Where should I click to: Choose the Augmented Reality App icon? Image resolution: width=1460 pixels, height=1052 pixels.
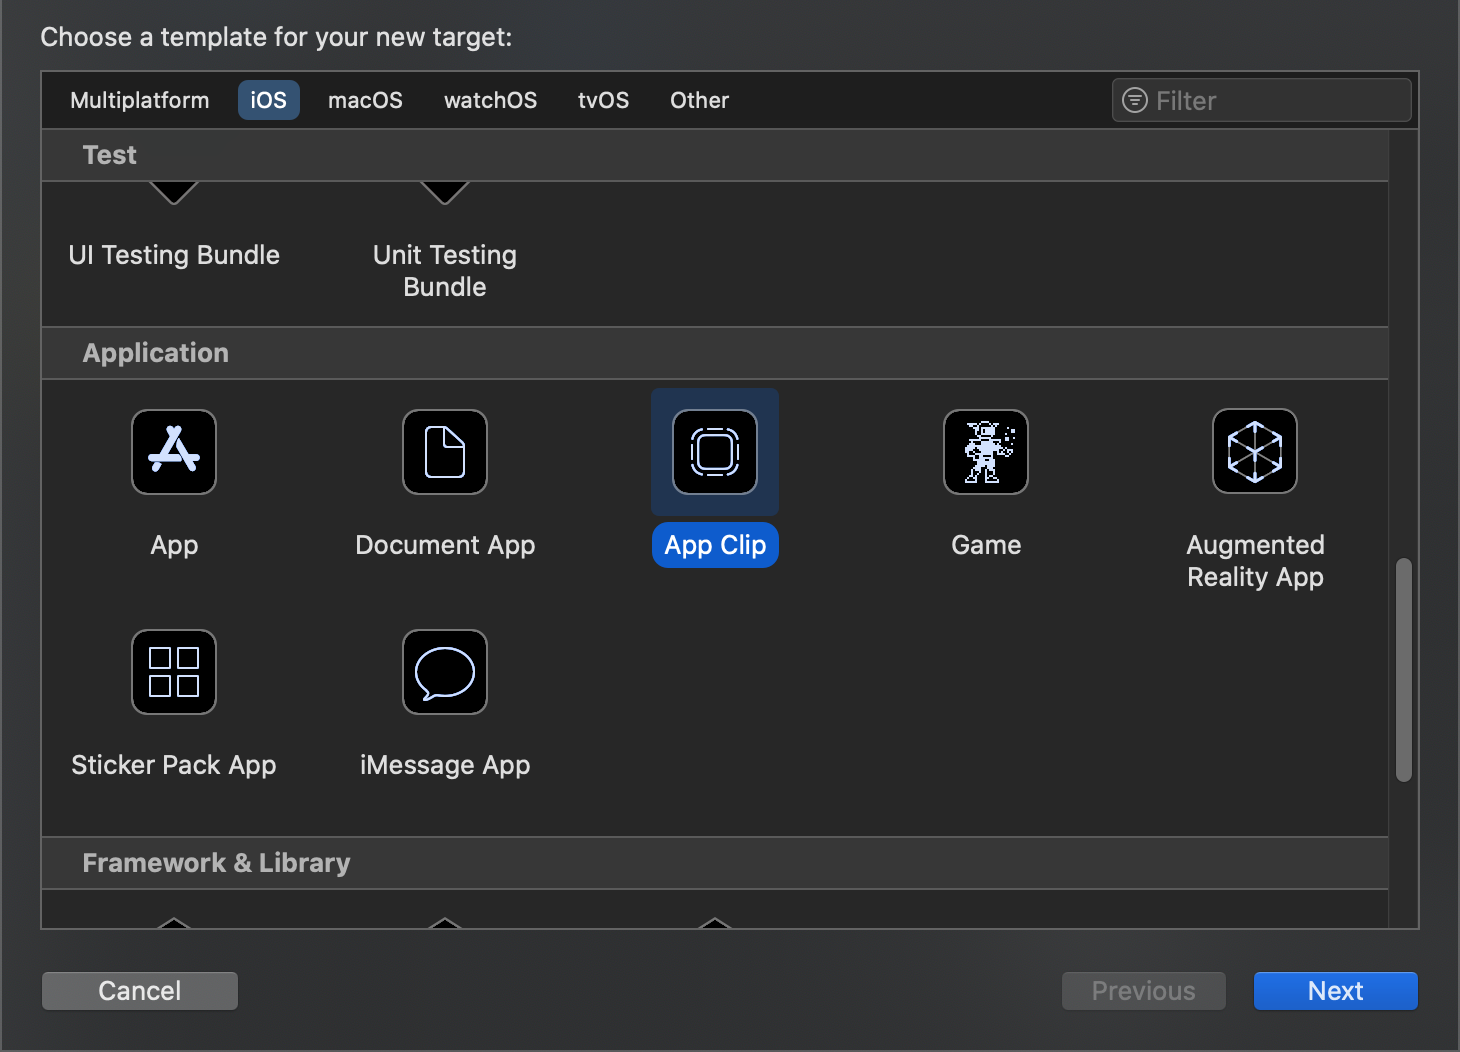point(1255,452)
